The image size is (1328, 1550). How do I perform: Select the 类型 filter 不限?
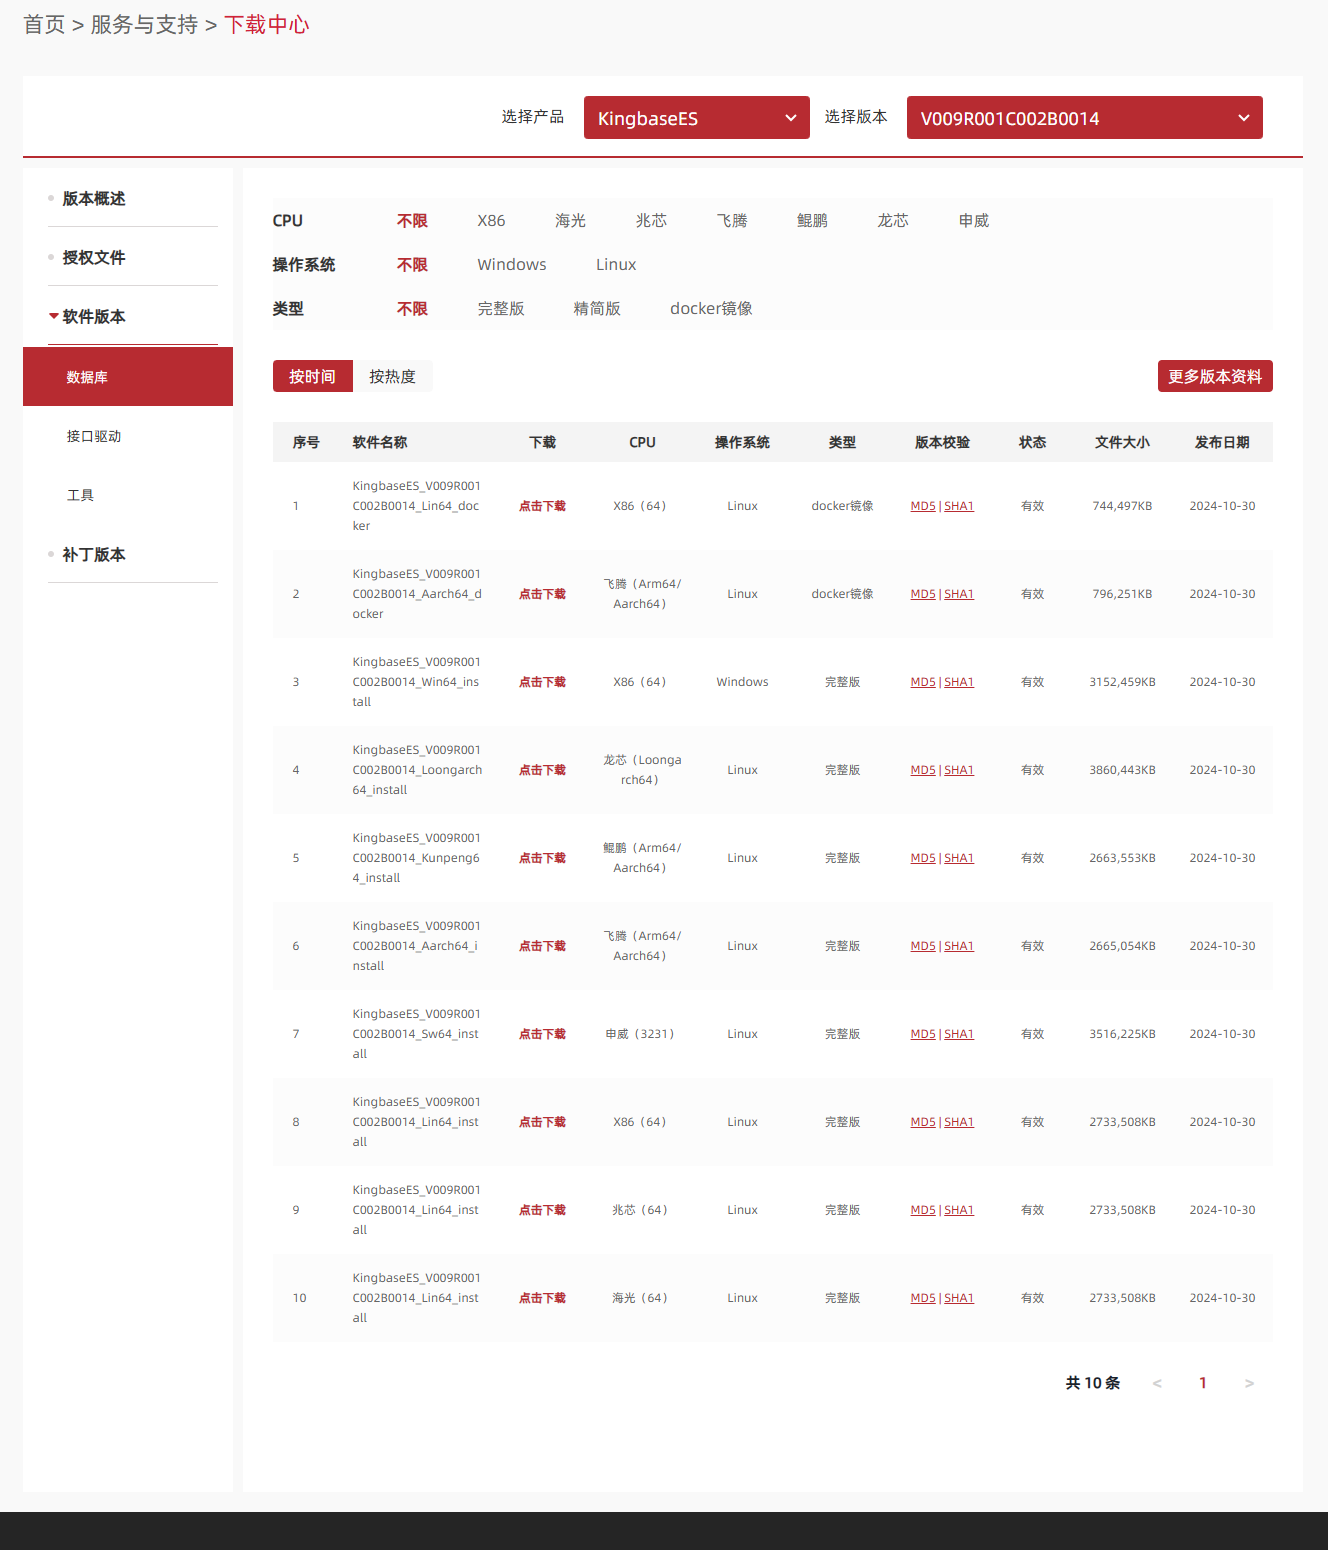point(412,308)
